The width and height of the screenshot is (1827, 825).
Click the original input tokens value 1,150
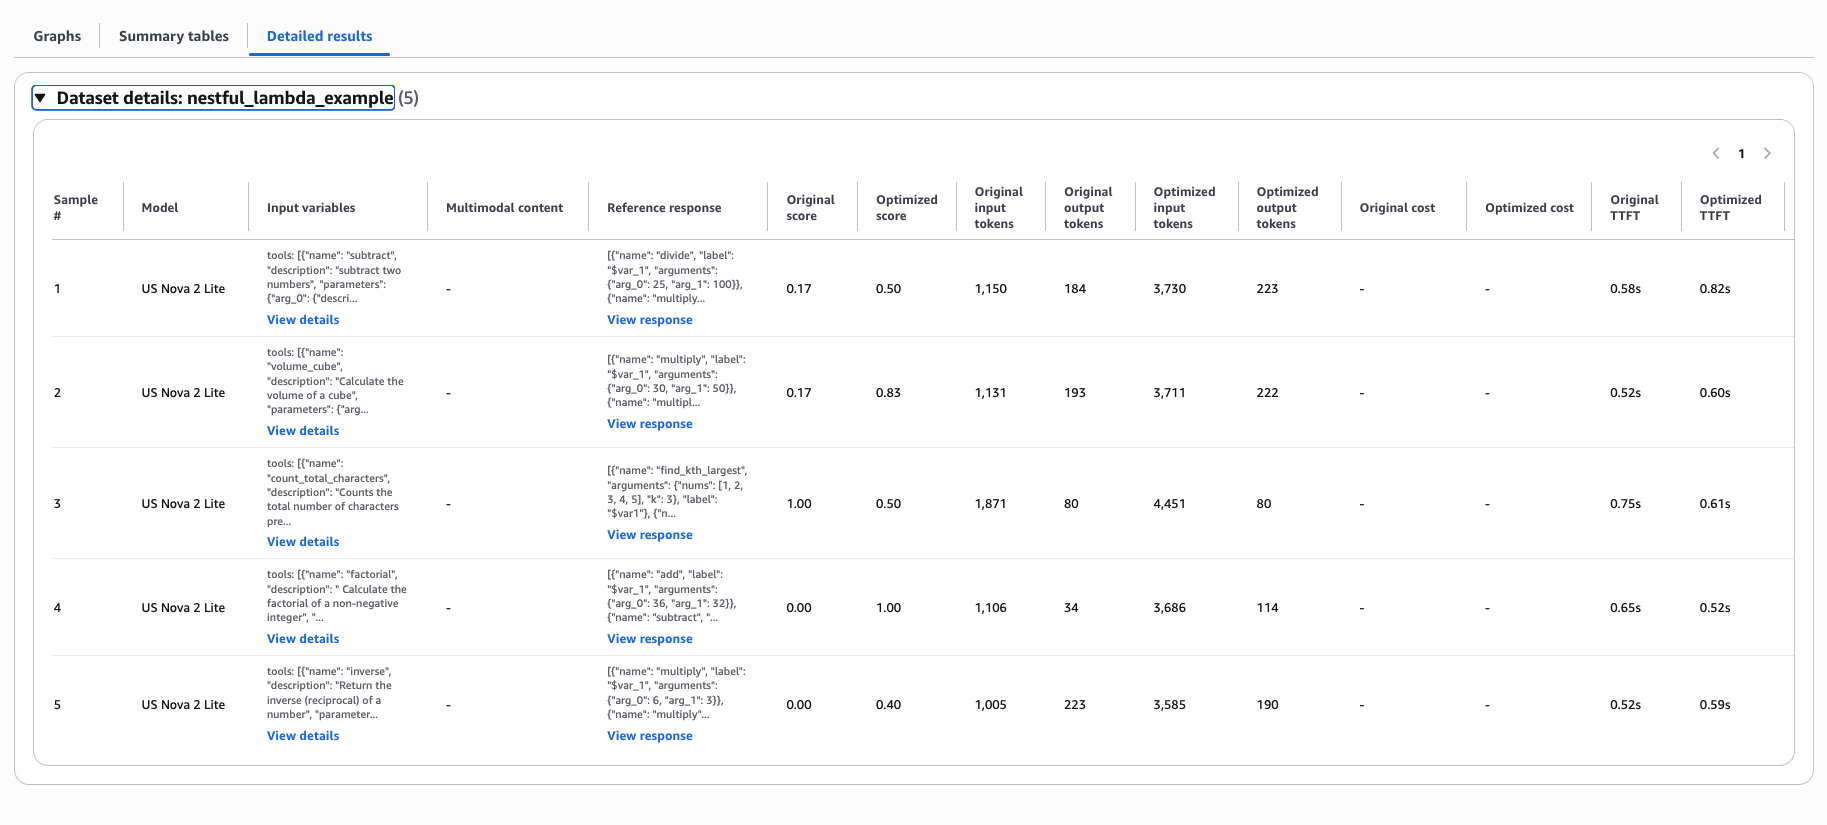(x=990, y=289)
